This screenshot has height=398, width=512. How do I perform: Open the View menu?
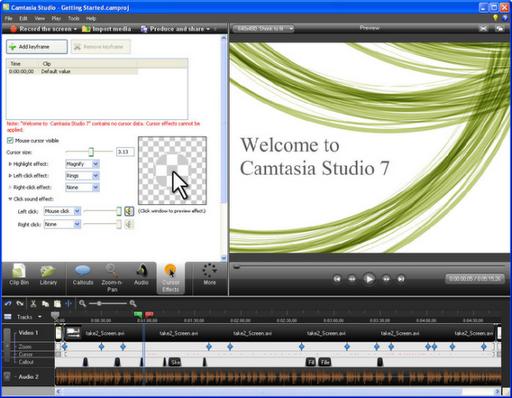click(39, 18)
